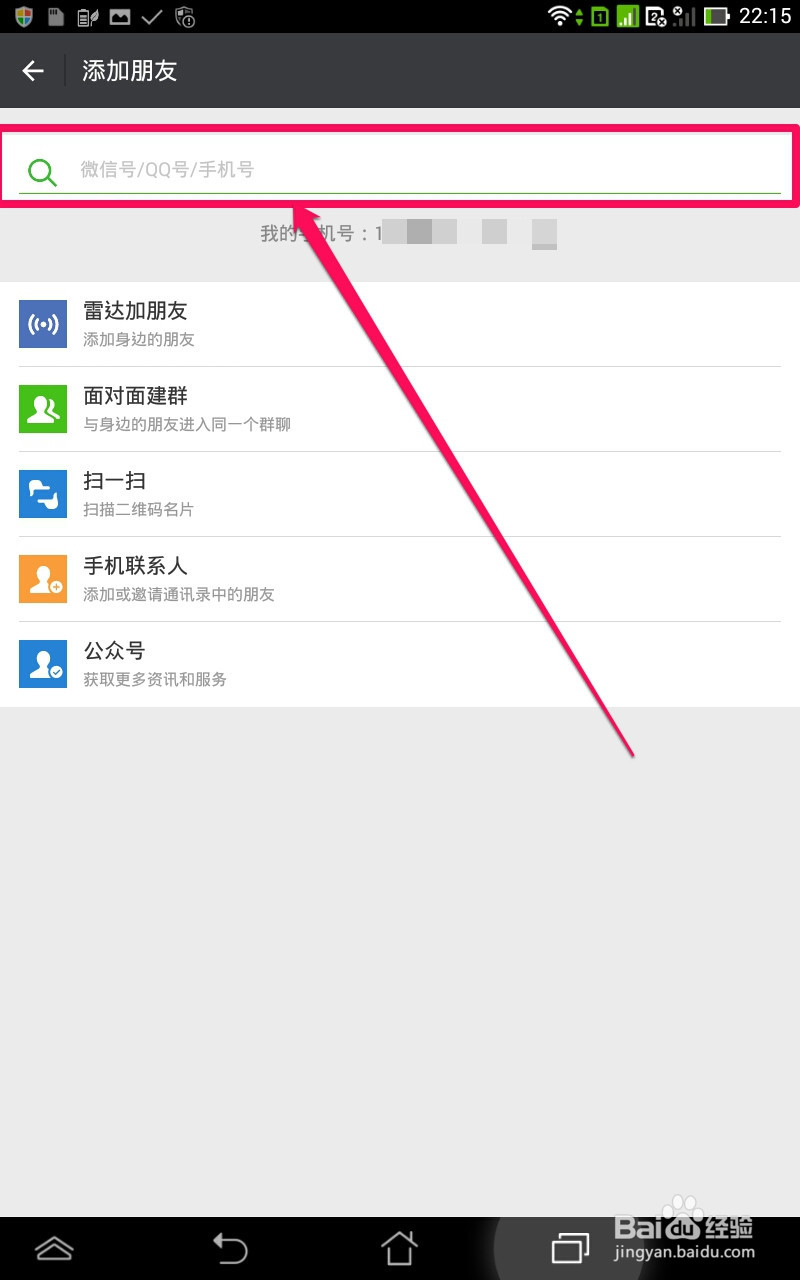The image size is (800, 1280).
Task: Open the 雷达加朋友 list entry
Action: tap(400, 324)
